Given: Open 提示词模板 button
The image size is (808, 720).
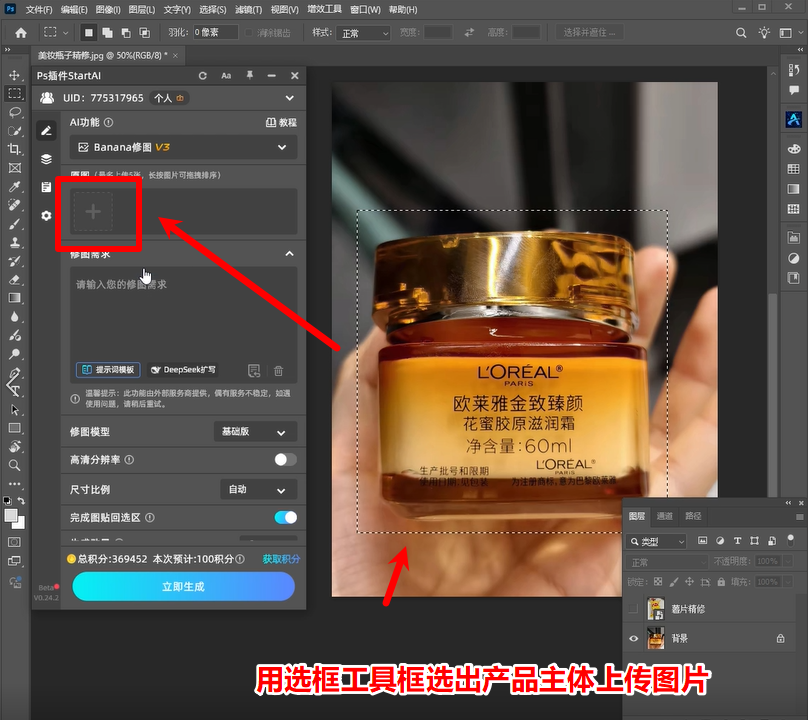Looking at the screenshot, I should click(108, 370).
